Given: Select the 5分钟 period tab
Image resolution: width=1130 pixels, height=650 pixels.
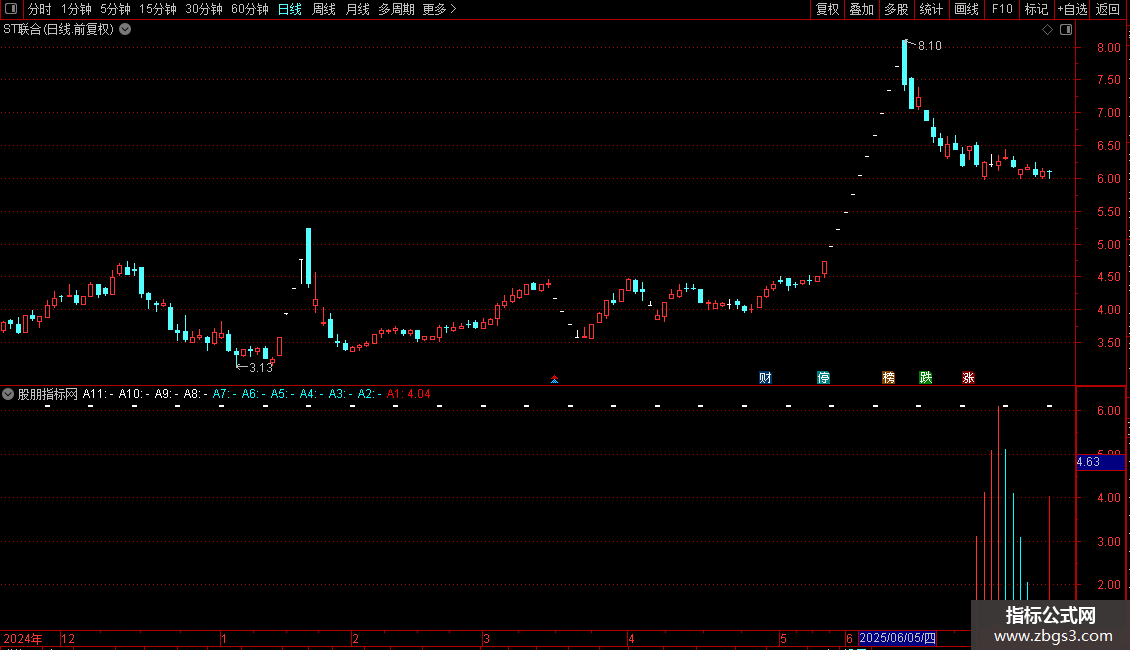Looking at the screenshot, I should tap(115, 9).
